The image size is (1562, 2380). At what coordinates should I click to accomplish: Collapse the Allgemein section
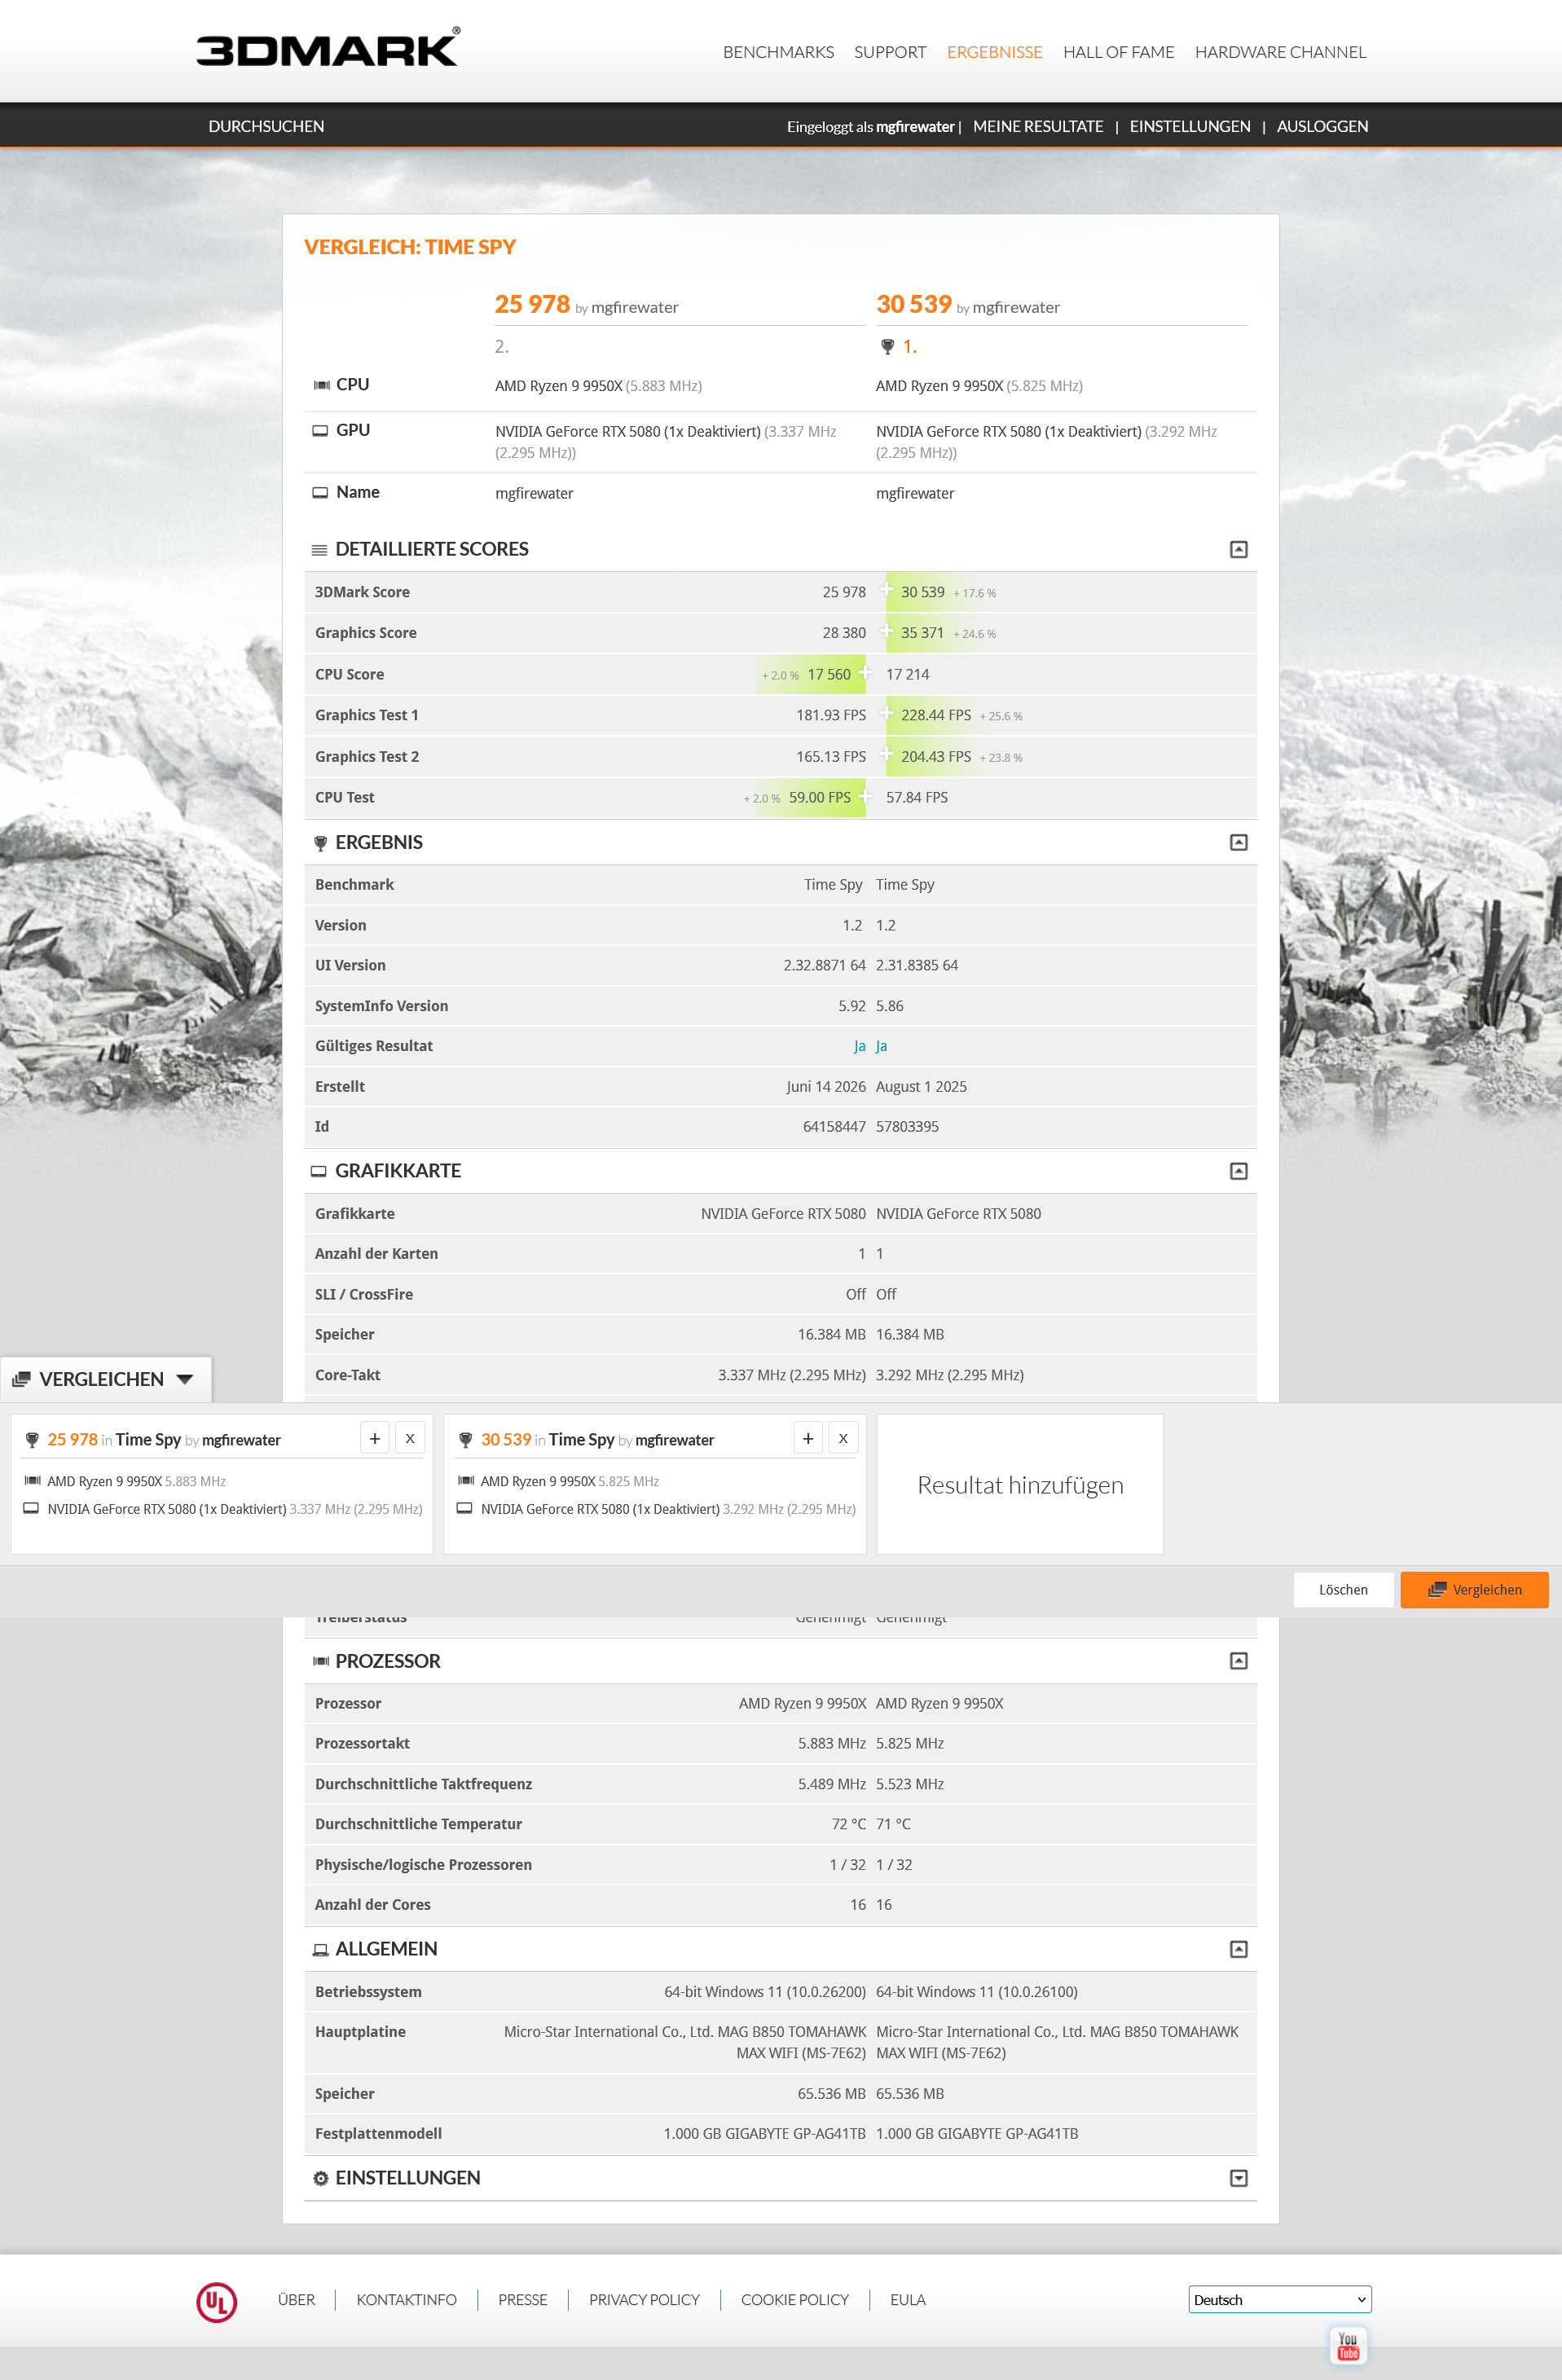pos(1238,1949)
